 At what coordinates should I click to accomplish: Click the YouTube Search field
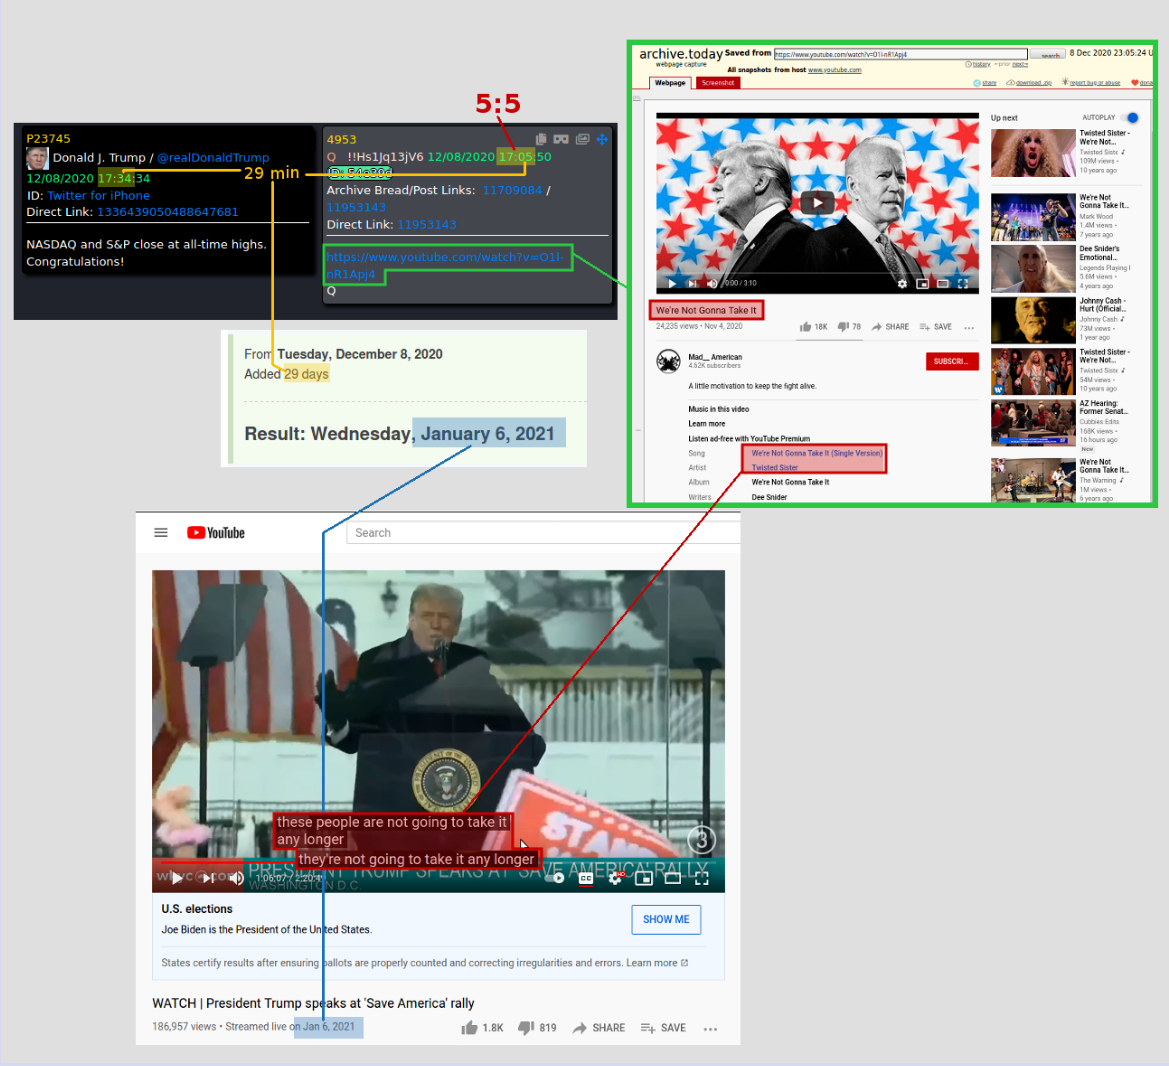(543, 532)
